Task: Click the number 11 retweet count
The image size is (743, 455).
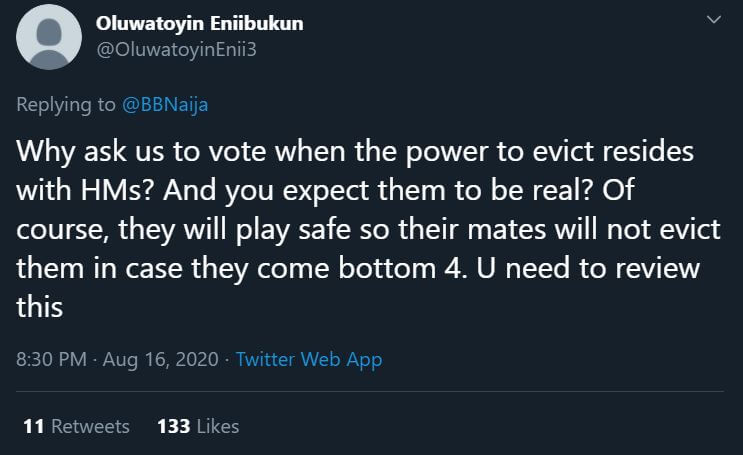Action: tap(34, 426)
